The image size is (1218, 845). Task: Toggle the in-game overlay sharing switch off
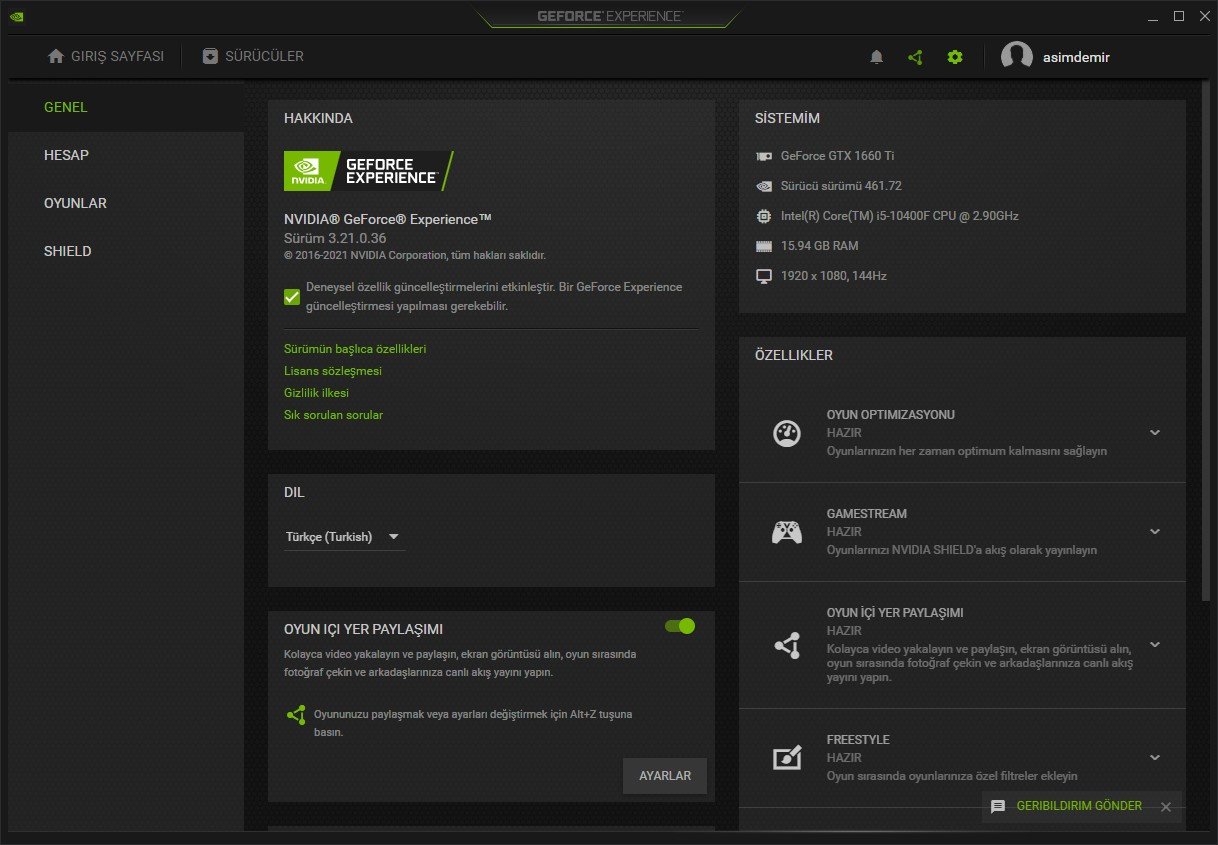click(679, 625)
